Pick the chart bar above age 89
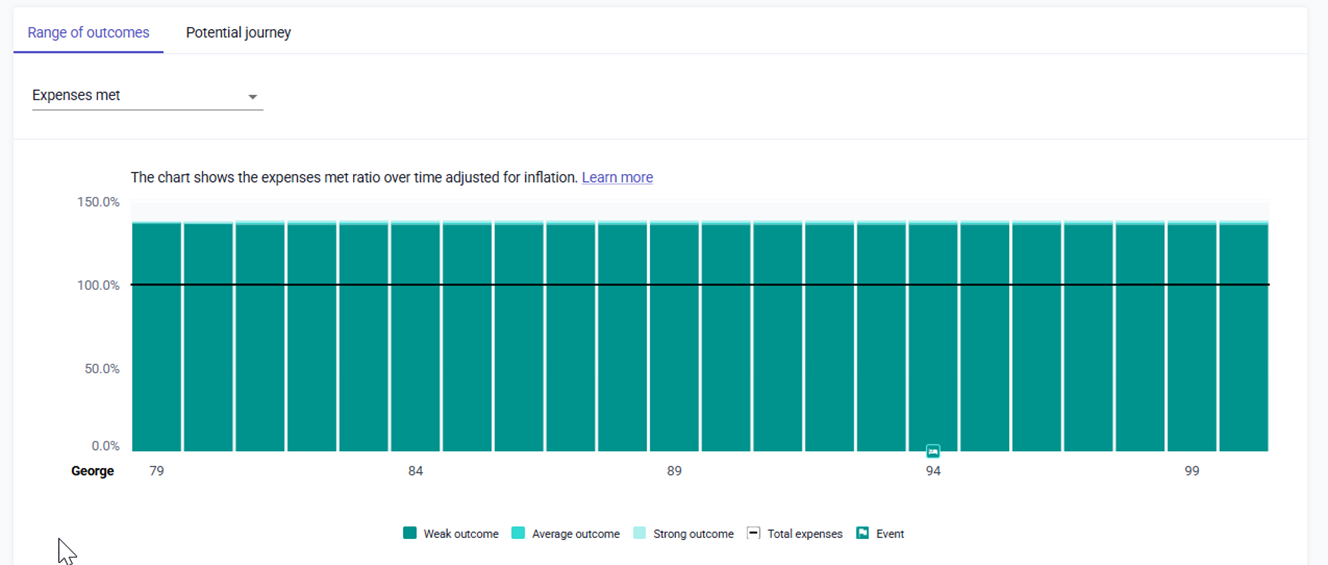This screenshot has width=1328, height=565. click(x=675, y=340)
